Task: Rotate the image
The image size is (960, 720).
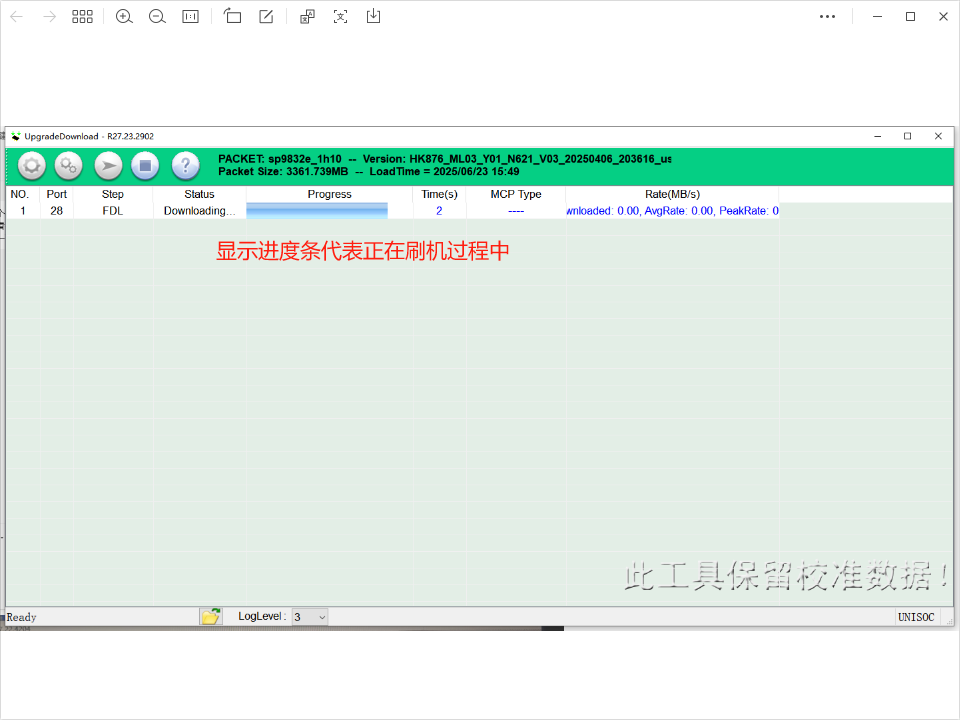Action: point(233,17)
